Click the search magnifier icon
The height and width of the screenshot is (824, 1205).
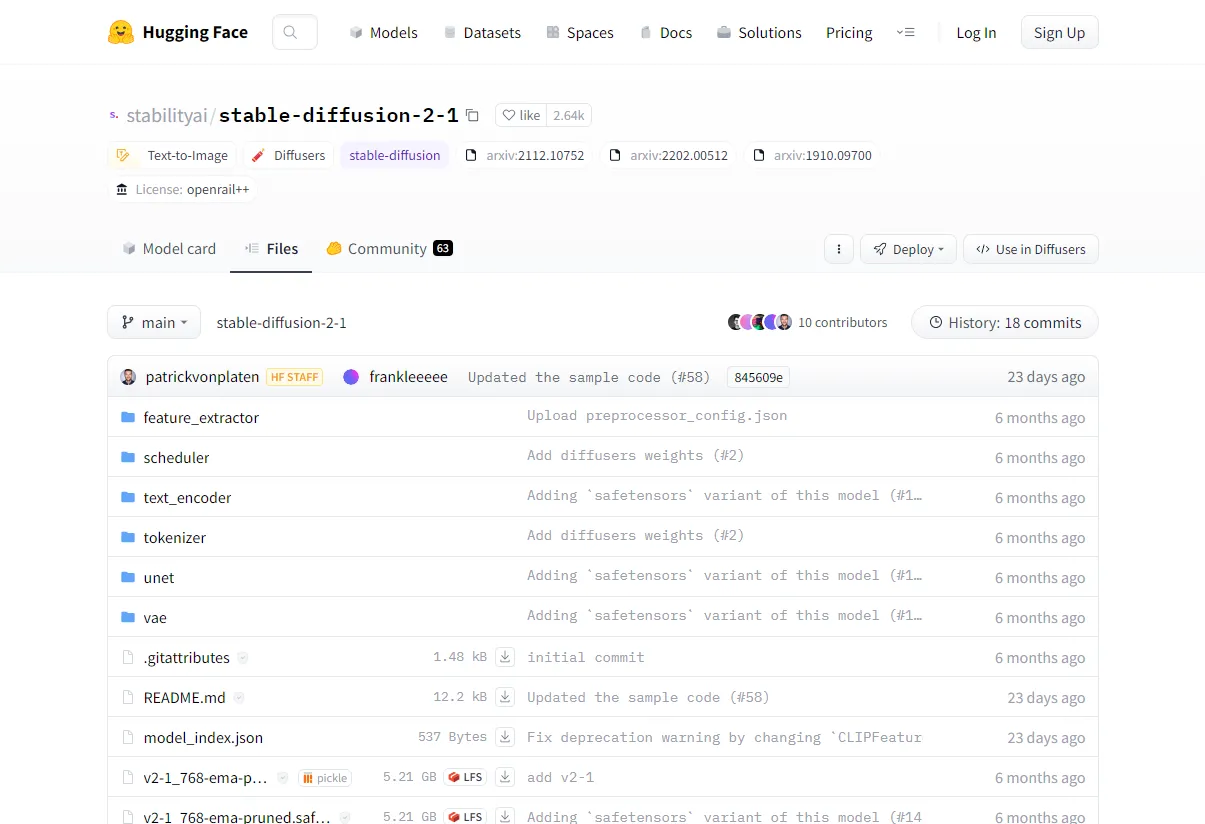(x=291, y=32)
